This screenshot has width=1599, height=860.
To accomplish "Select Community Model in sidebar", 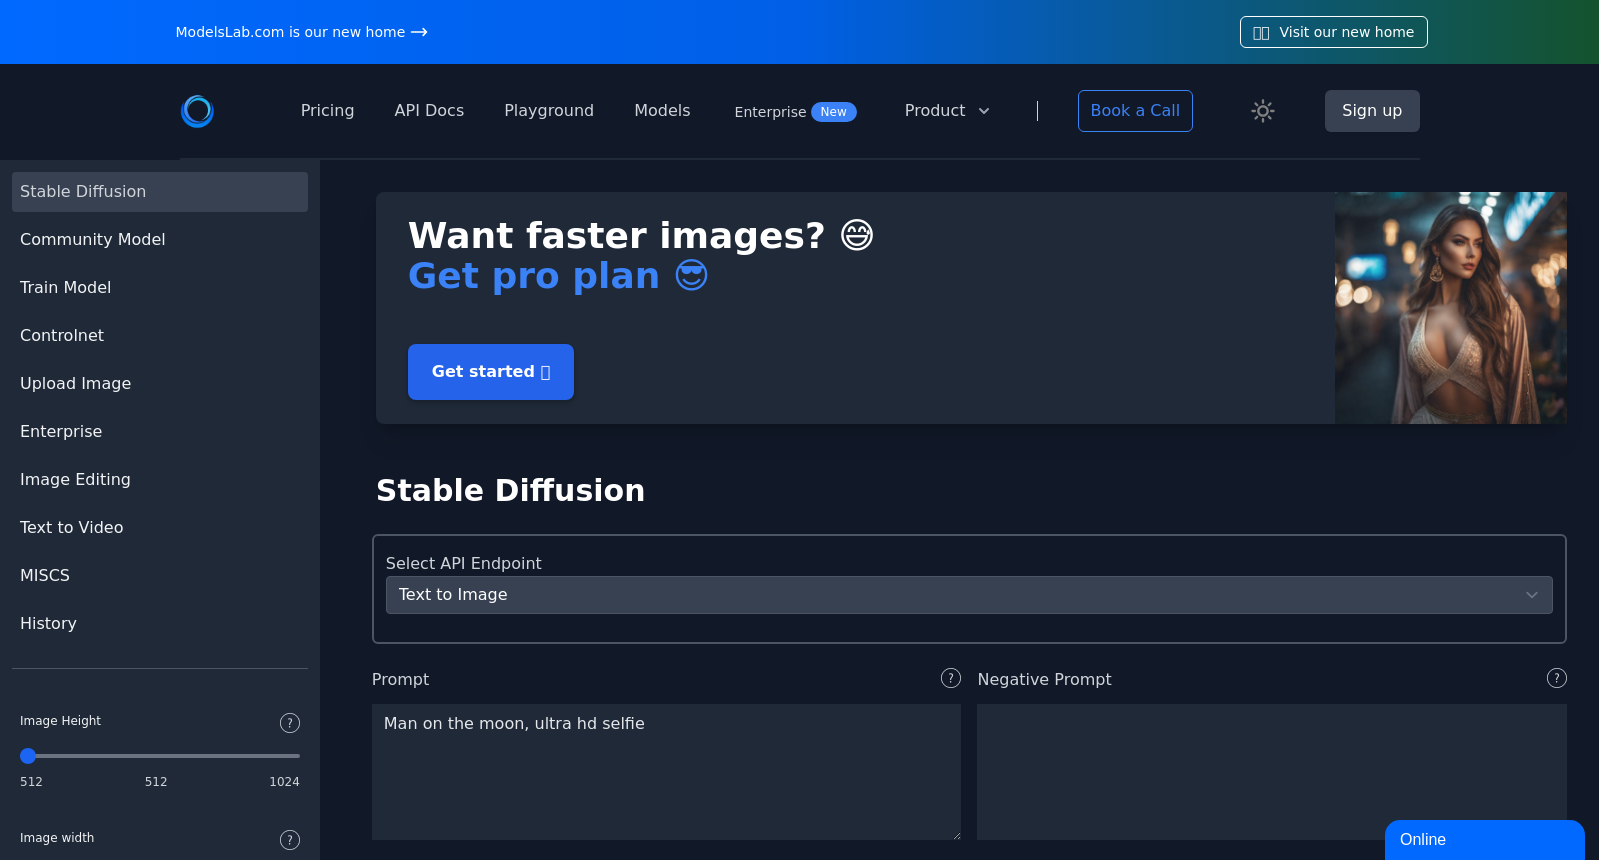I will tap(160, 240).
